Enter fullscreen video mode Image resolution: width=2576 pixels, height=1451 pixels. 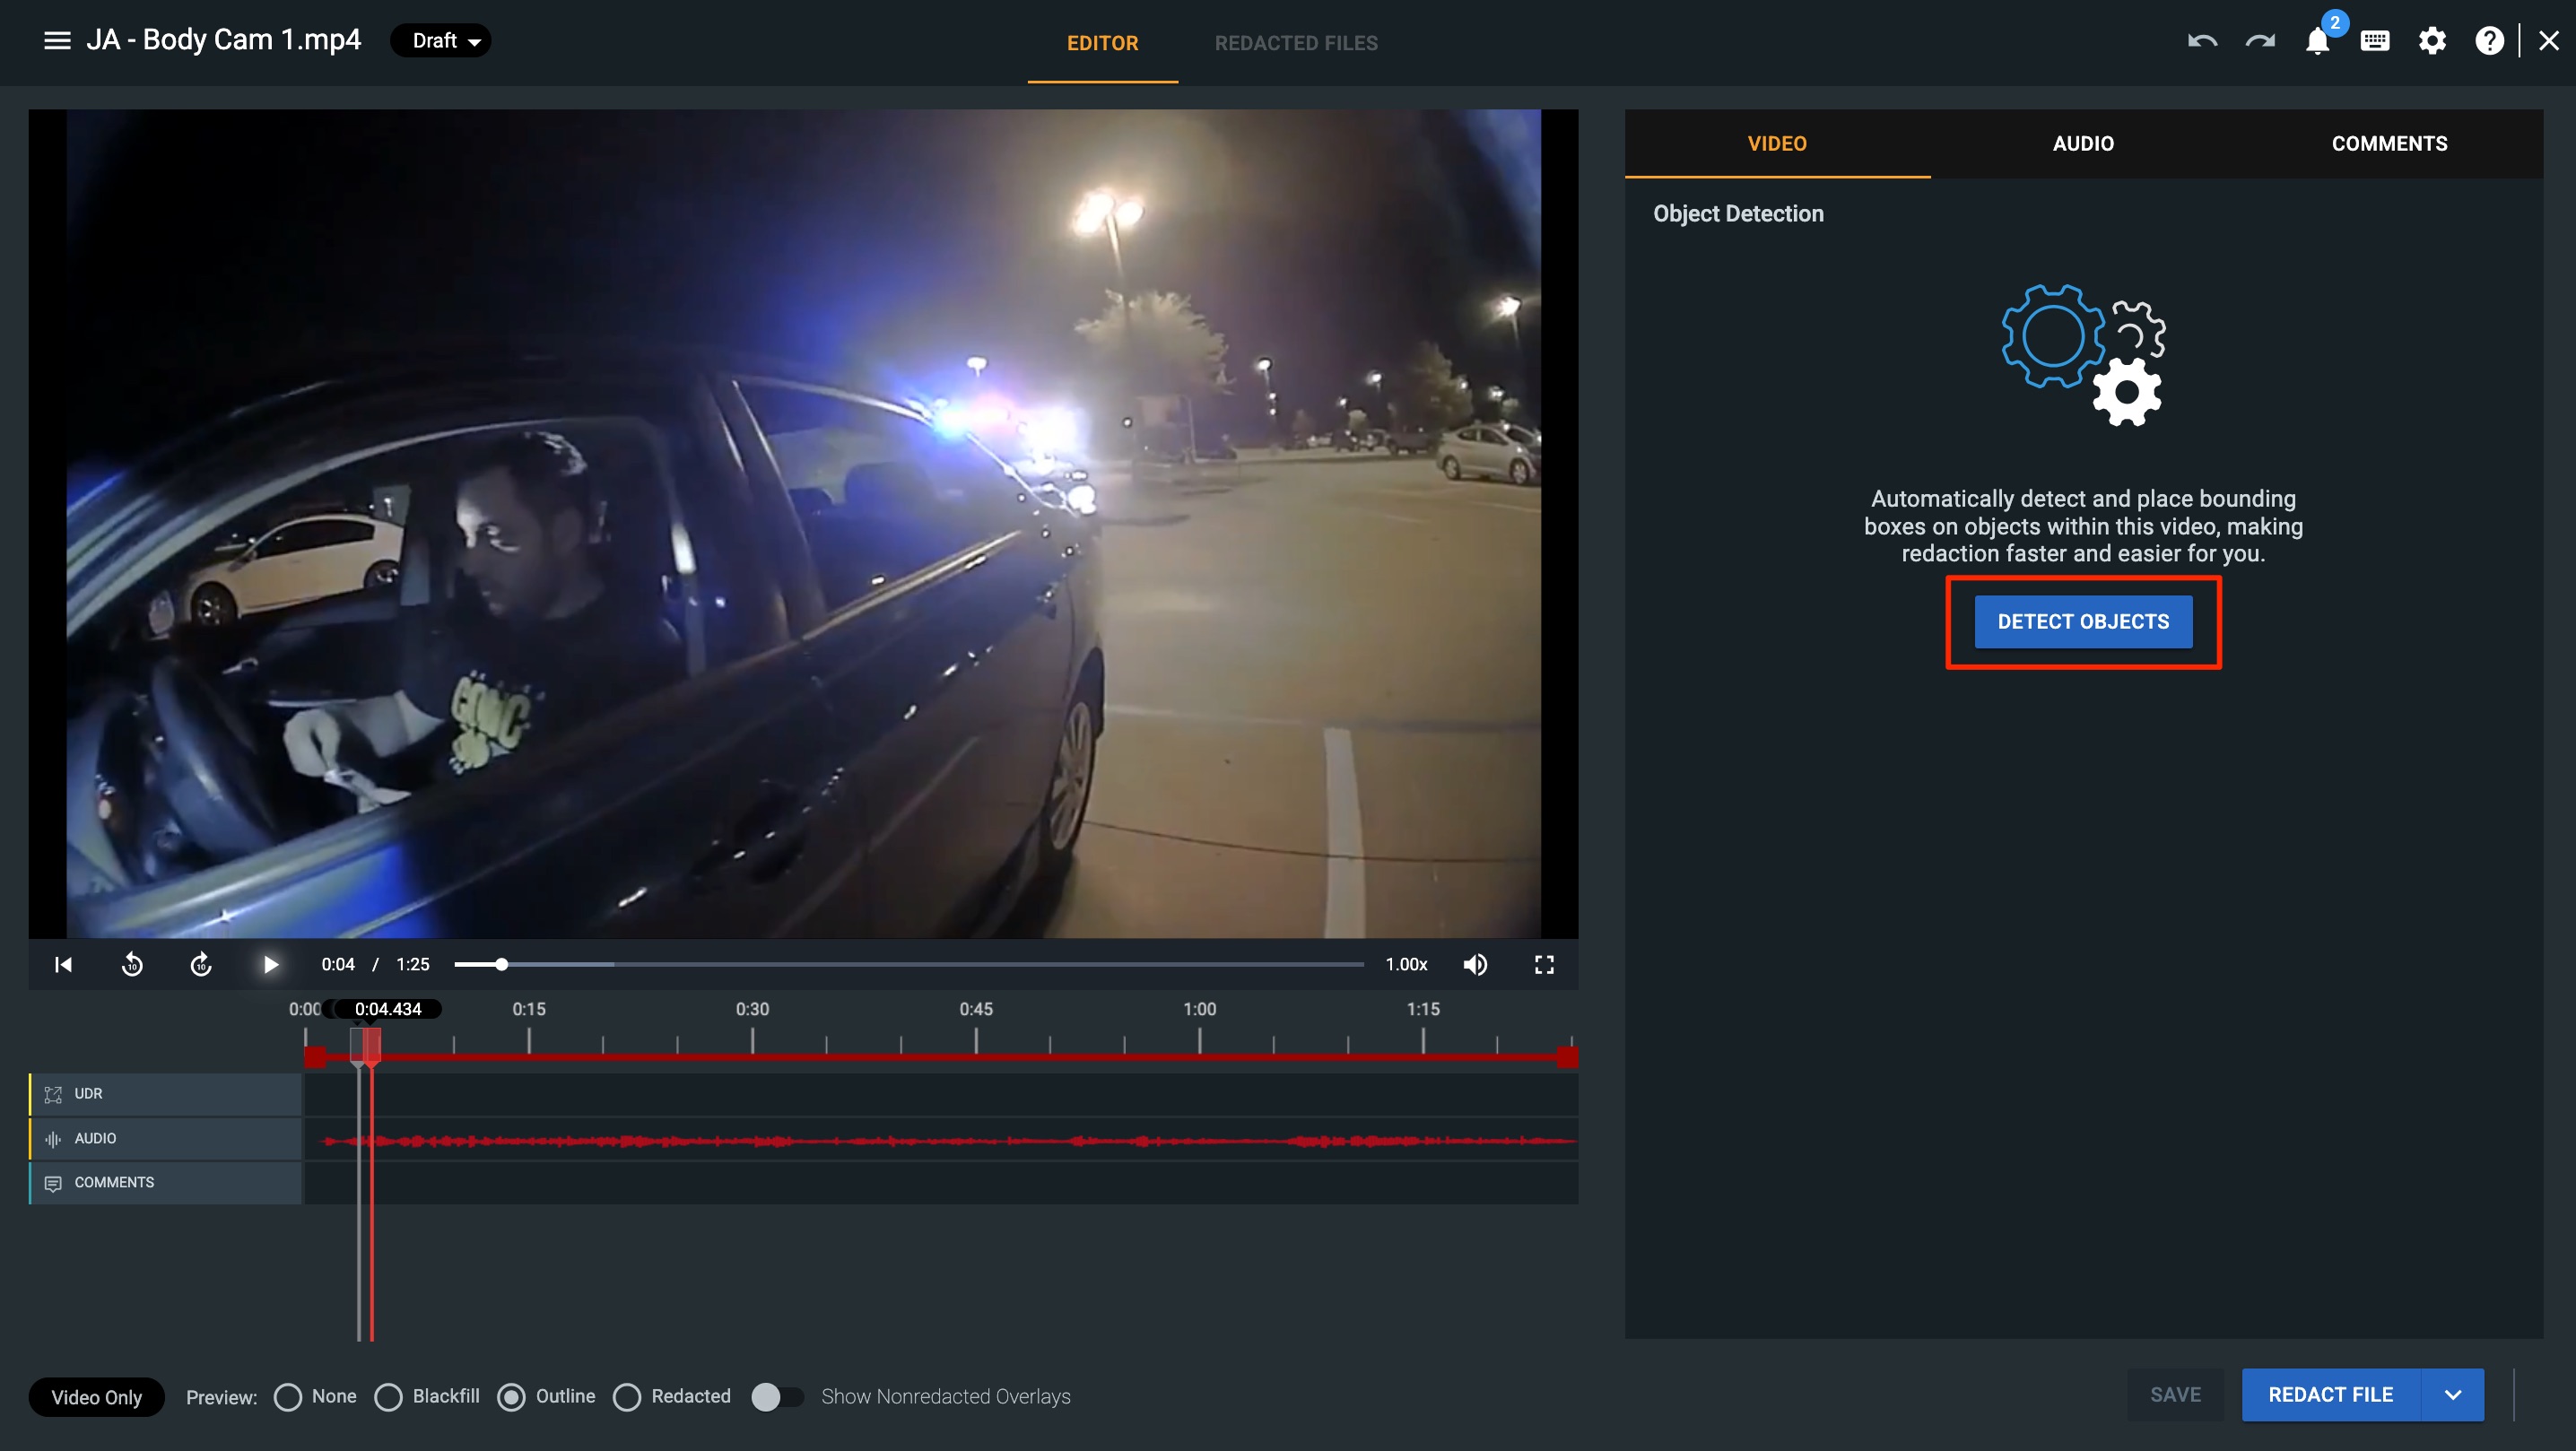(1544, 964)
